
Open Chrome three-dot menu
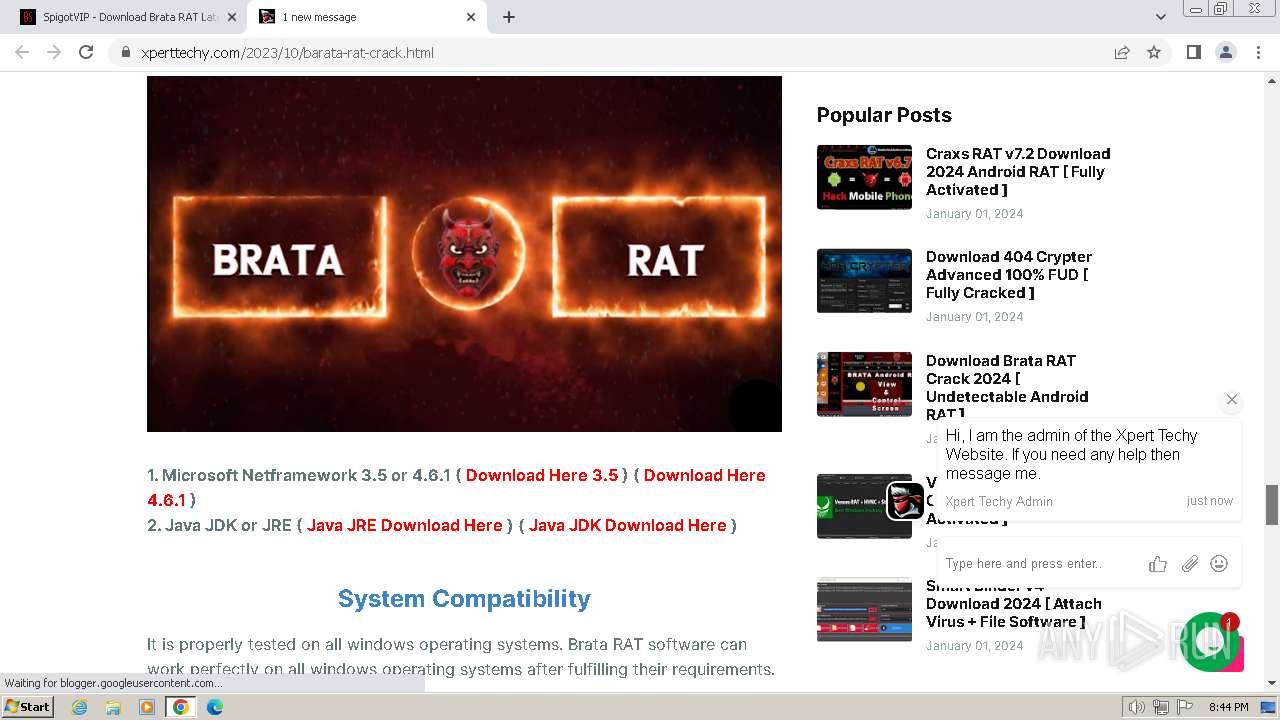pos(1258,52)
